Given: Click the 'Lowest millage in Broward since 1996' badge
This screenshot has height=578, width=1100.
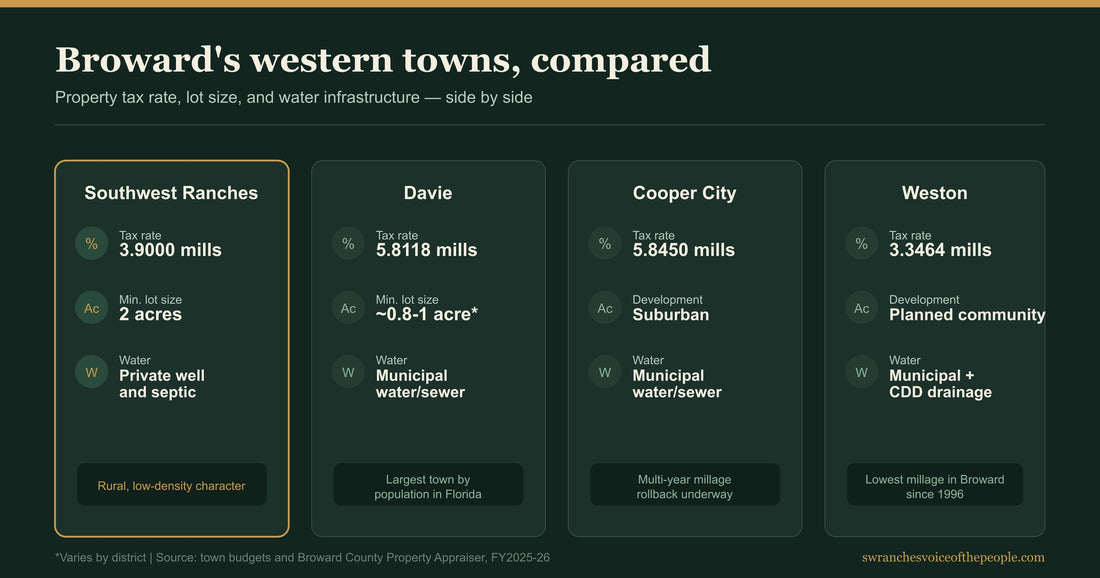Looking at the screenshot, I should [x=934, y=485].
